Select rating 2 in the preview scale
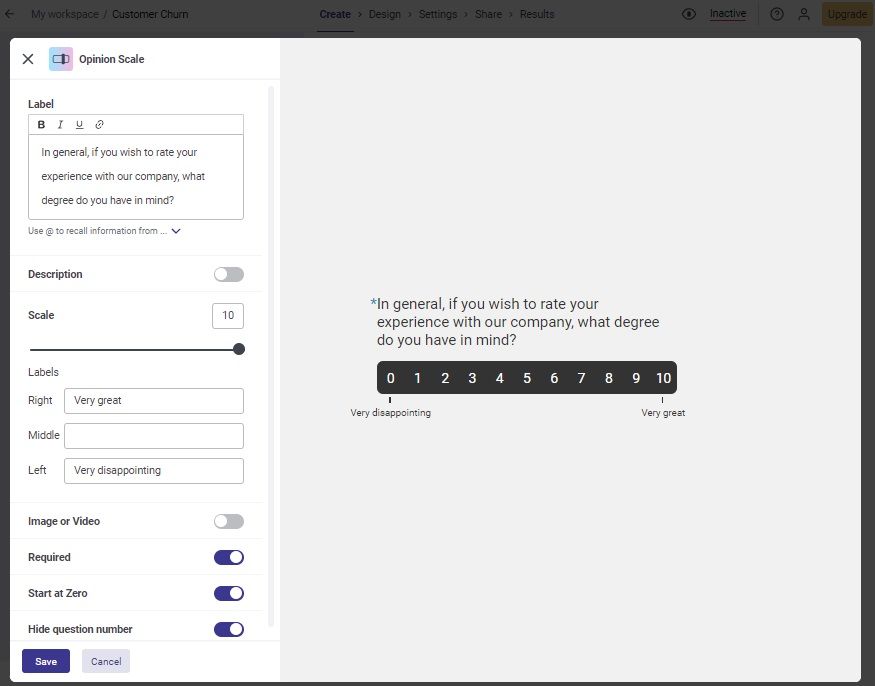 click(x=445, y=378)
